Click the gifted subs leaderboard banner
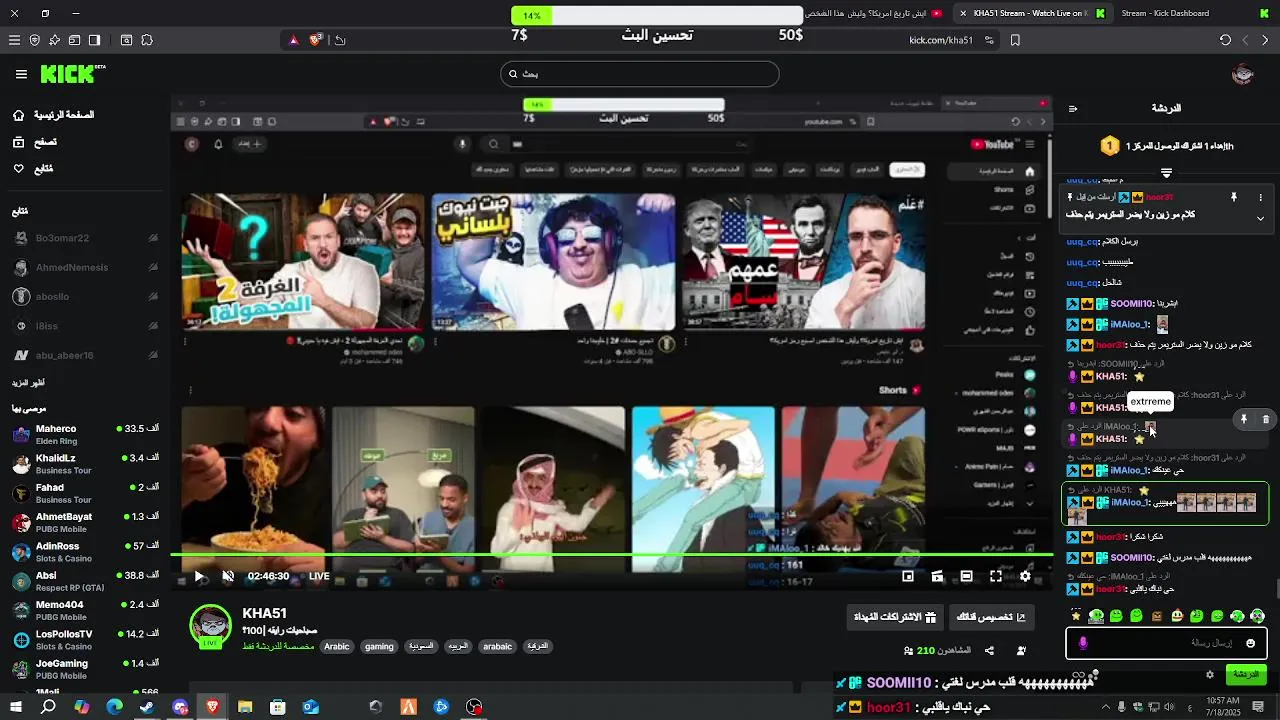The width and height of the screenshot is (1280, 720). click(x=1167, y=146)
